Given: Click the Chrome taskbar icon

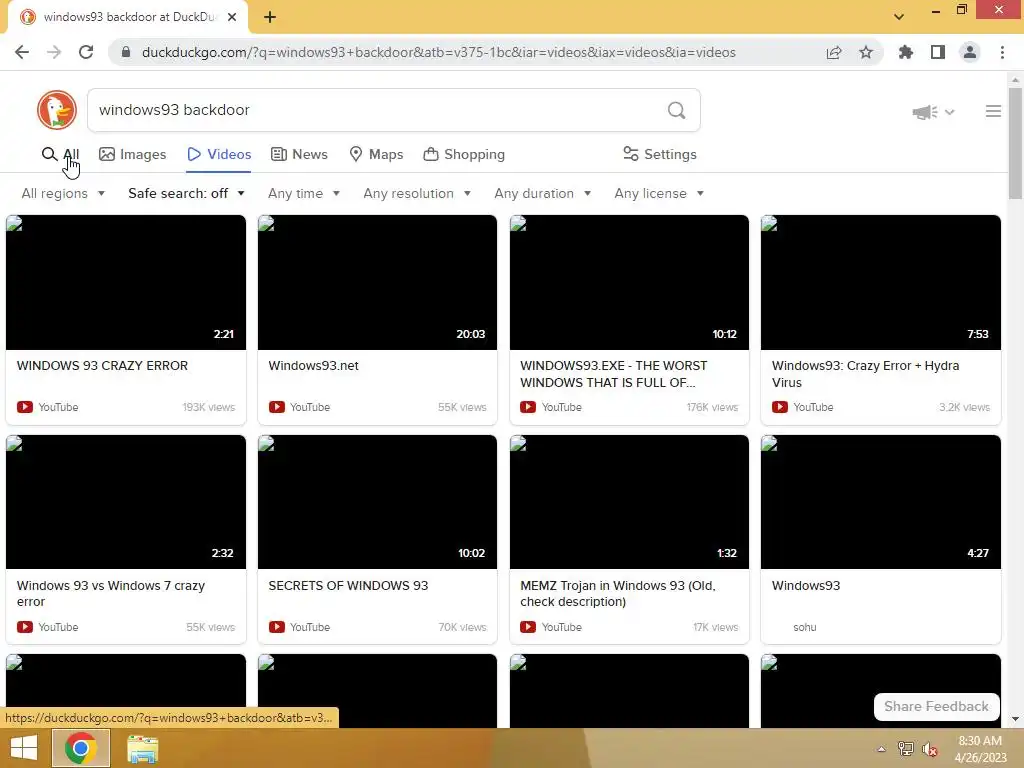Looking at the screenshot, I should point(81,748).
